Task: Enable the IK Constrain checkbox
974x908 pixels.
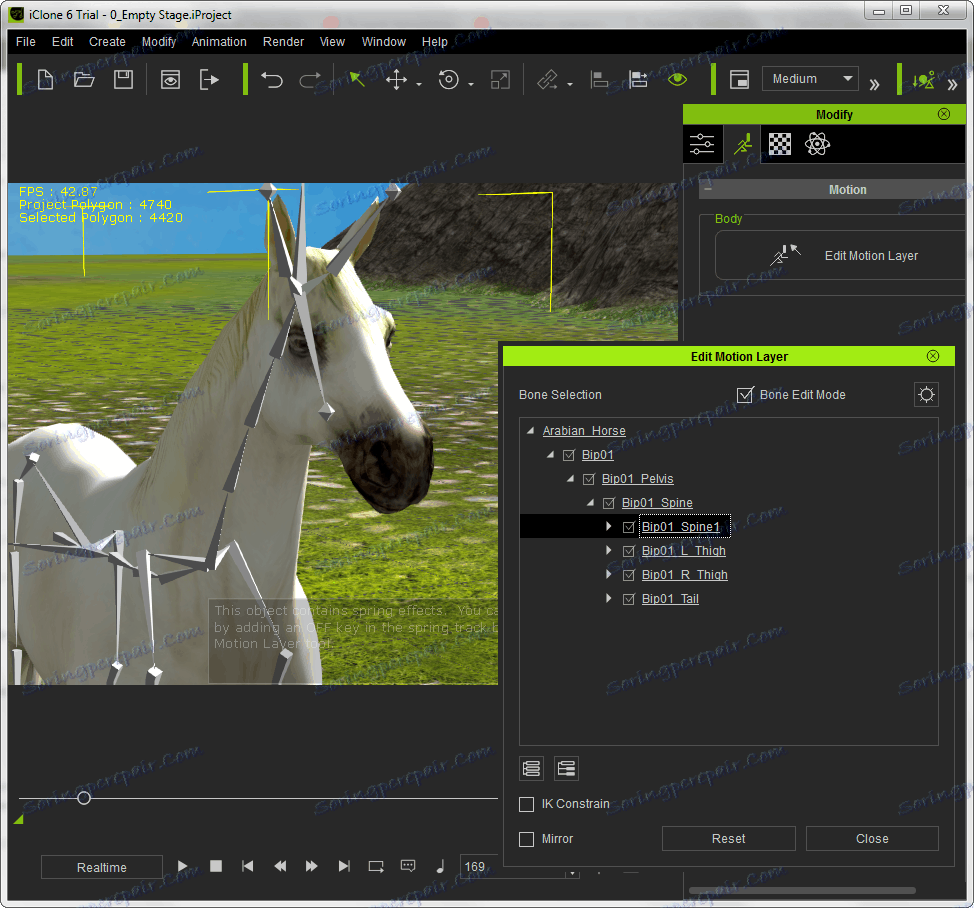Action: click(527, 804)
